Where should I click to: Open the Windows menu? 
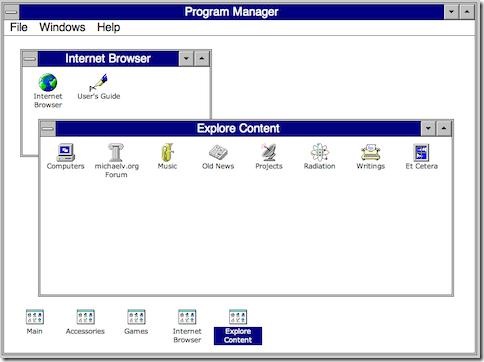[x=62, y=27]
